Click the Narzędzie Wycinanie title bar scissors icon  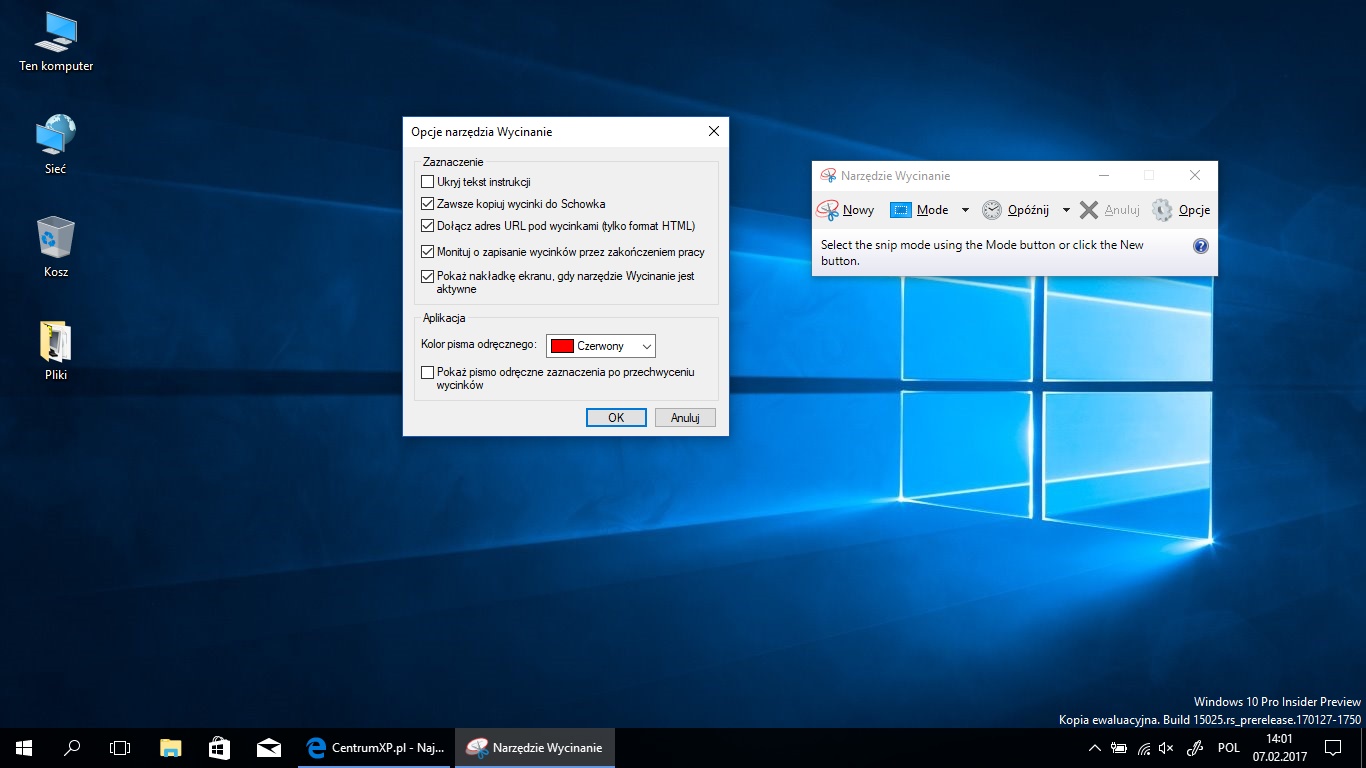828,175
